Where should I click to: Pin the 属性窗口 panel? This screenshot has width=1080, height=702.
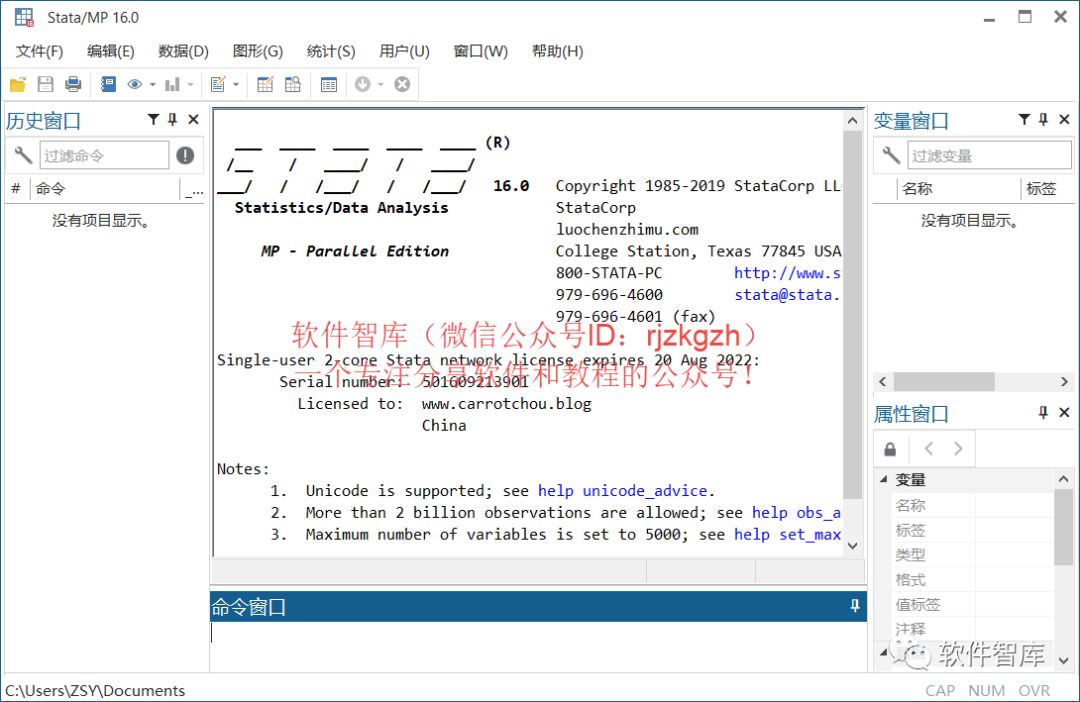(x=1043, y=413)
